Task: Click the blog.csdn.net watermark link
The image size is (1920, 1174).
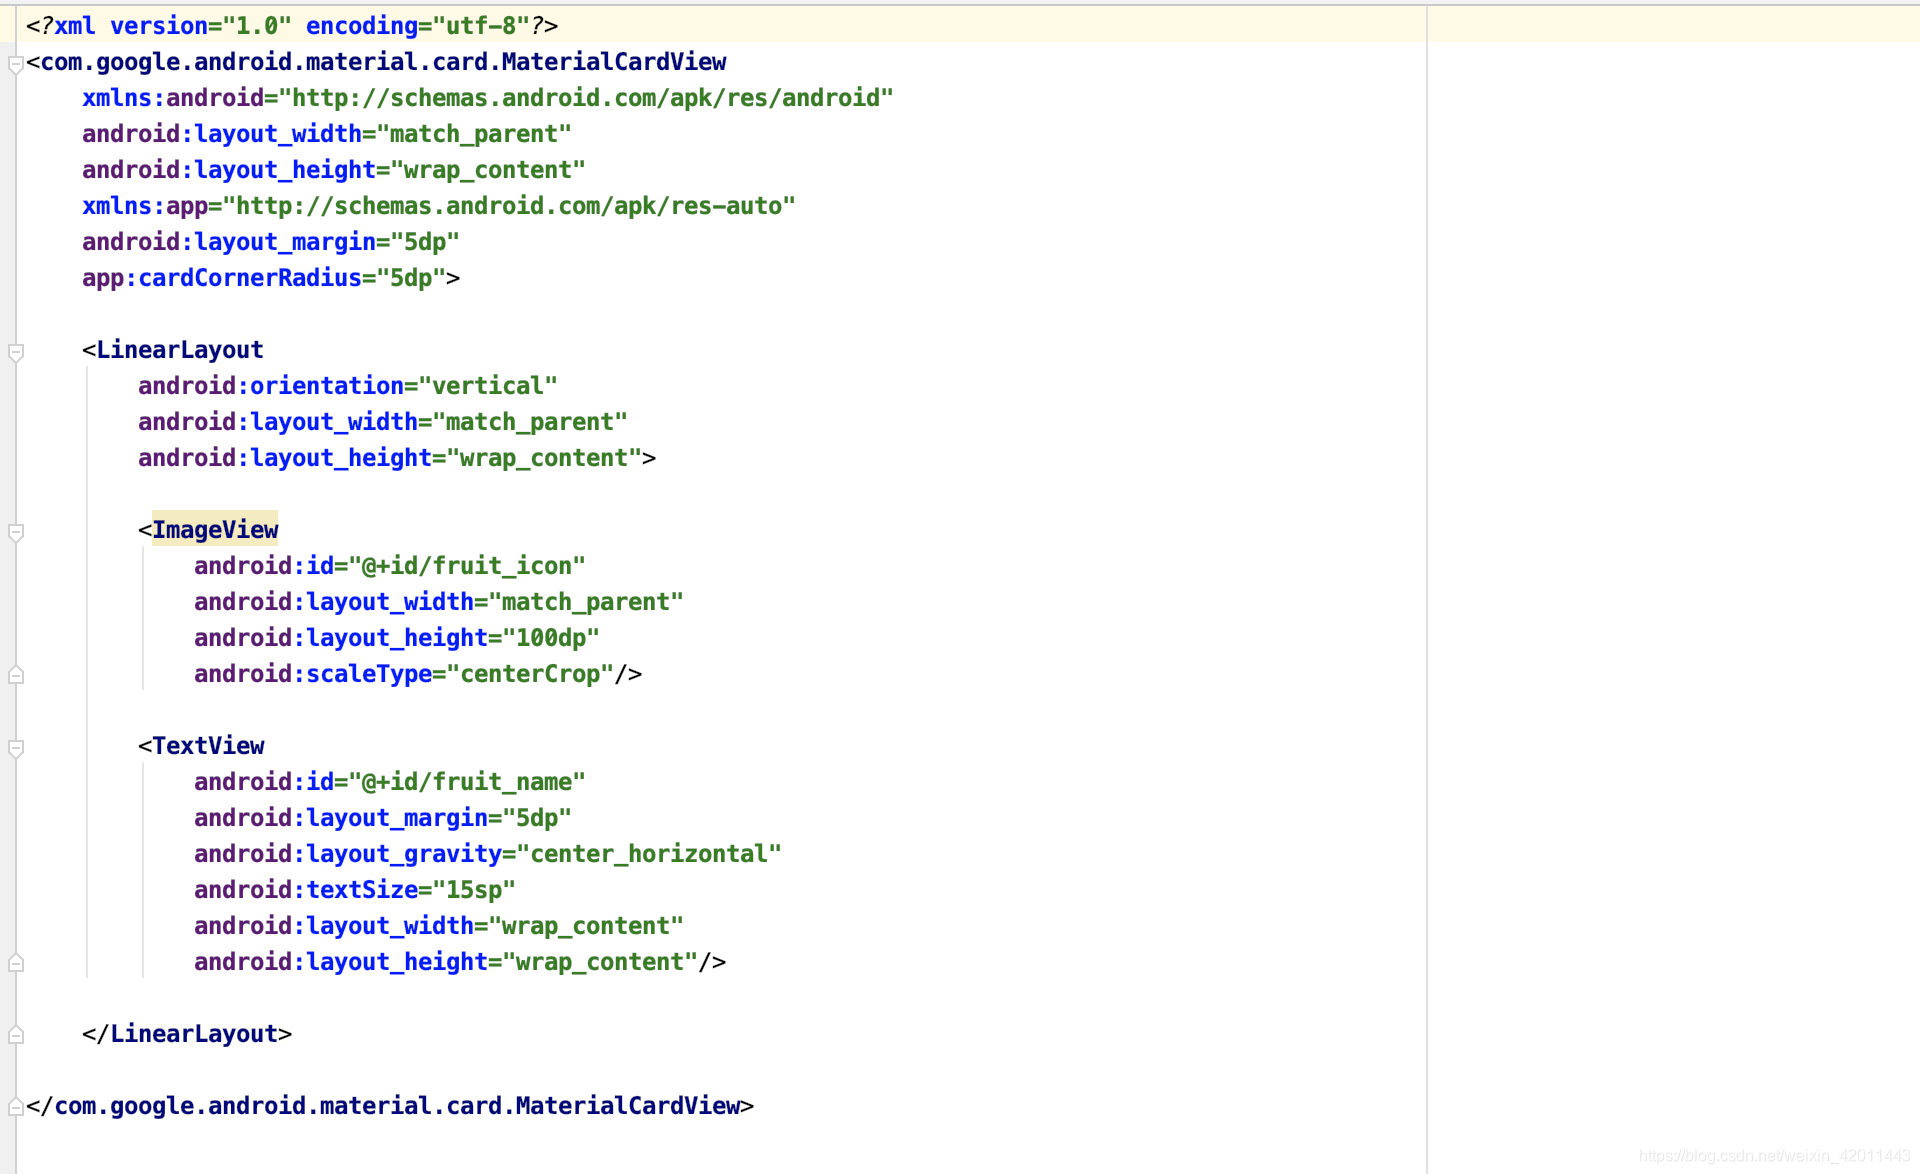Action: [x=1773, y=1156]
